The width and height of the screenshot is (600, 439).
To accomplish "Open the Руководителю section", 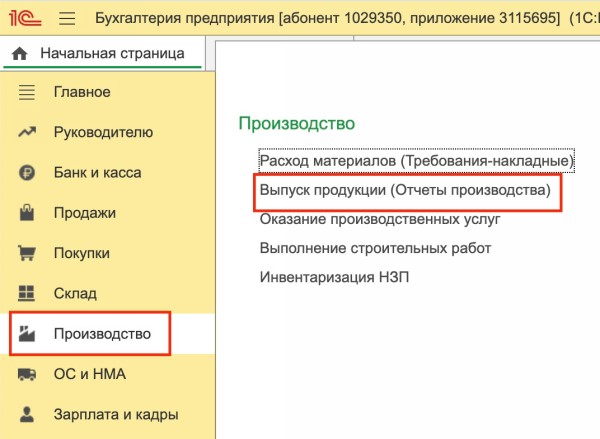I will coord(103,132).
